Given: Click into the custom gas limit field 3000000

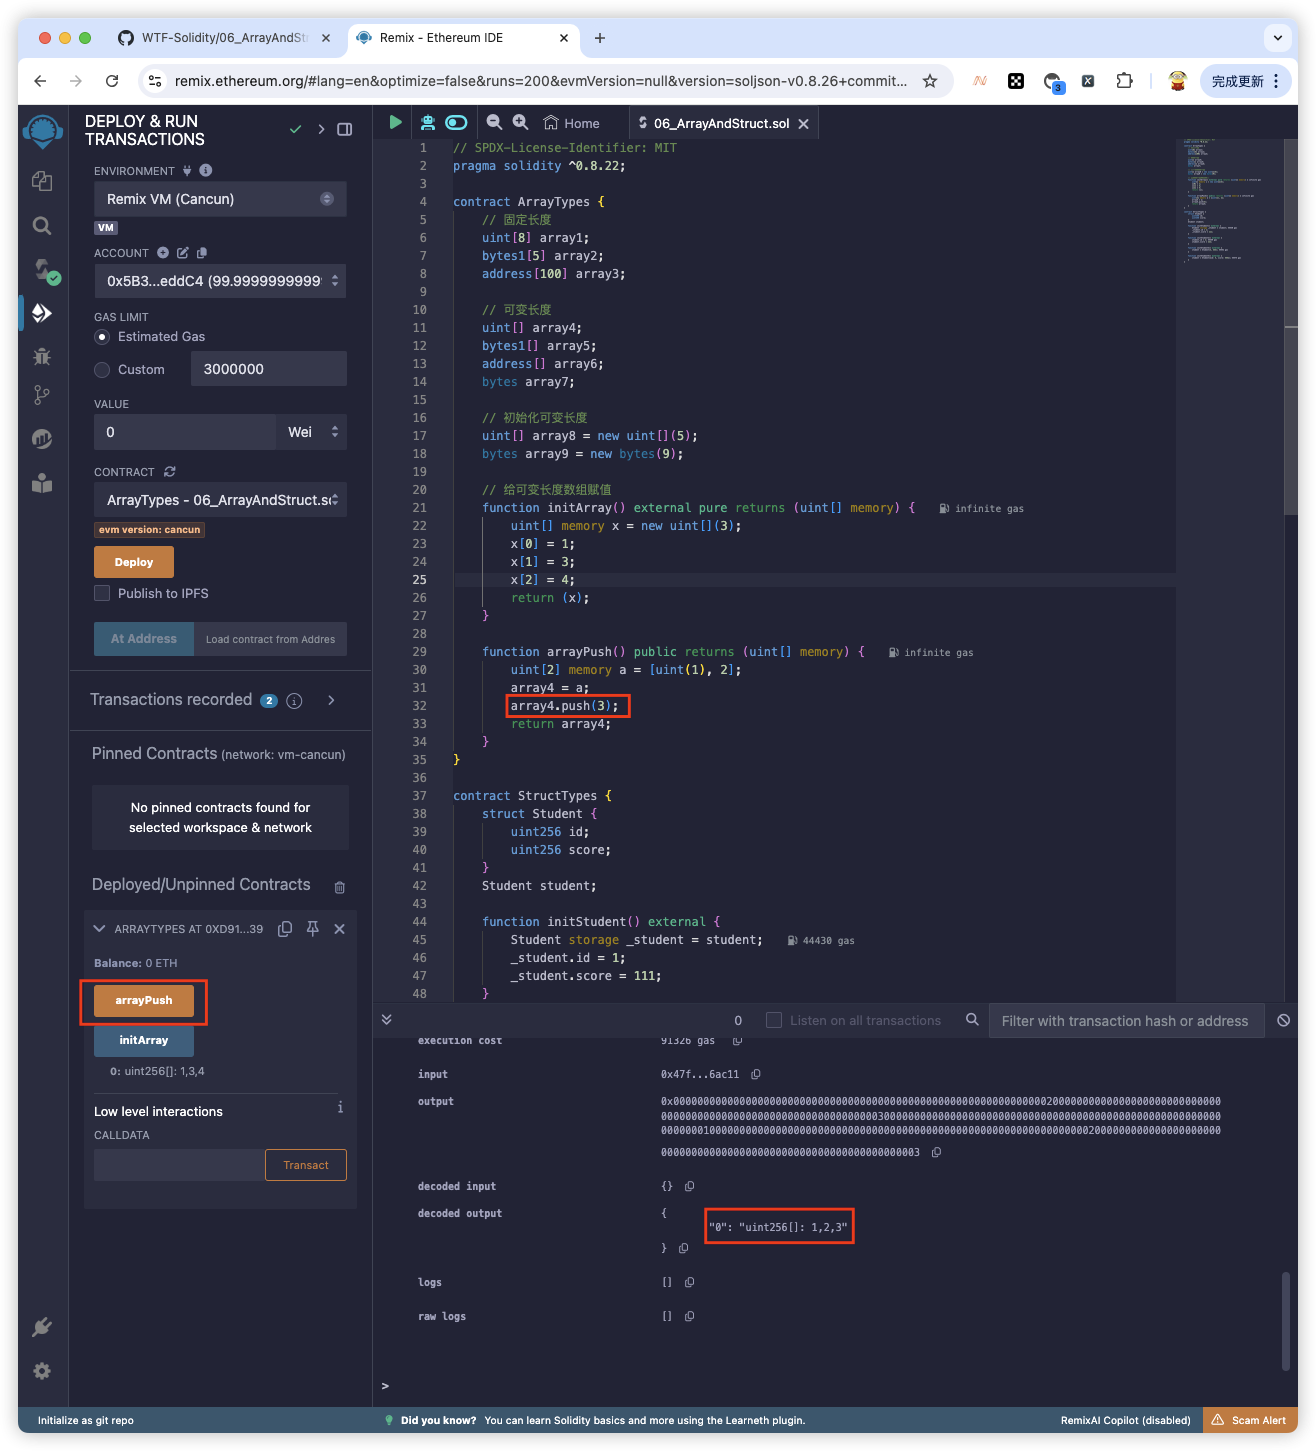Looking at the screenshot, I should click(268, 369).
